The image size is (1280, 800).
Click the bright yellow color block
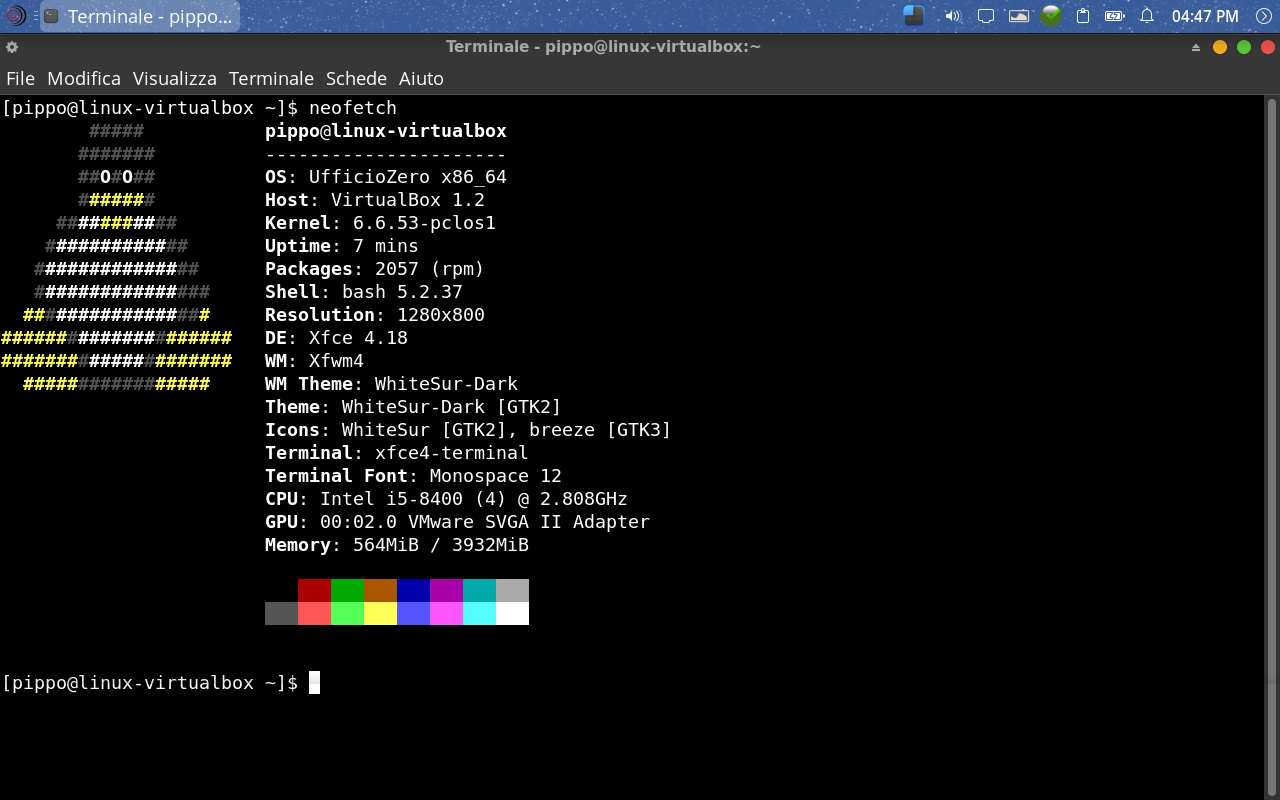(380, 613)
